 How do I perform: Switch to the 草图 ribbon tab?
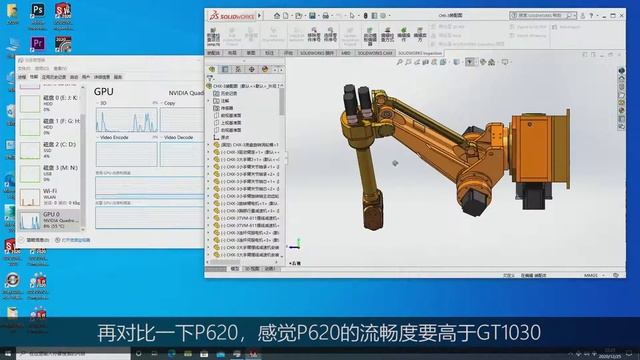[251, 53]
